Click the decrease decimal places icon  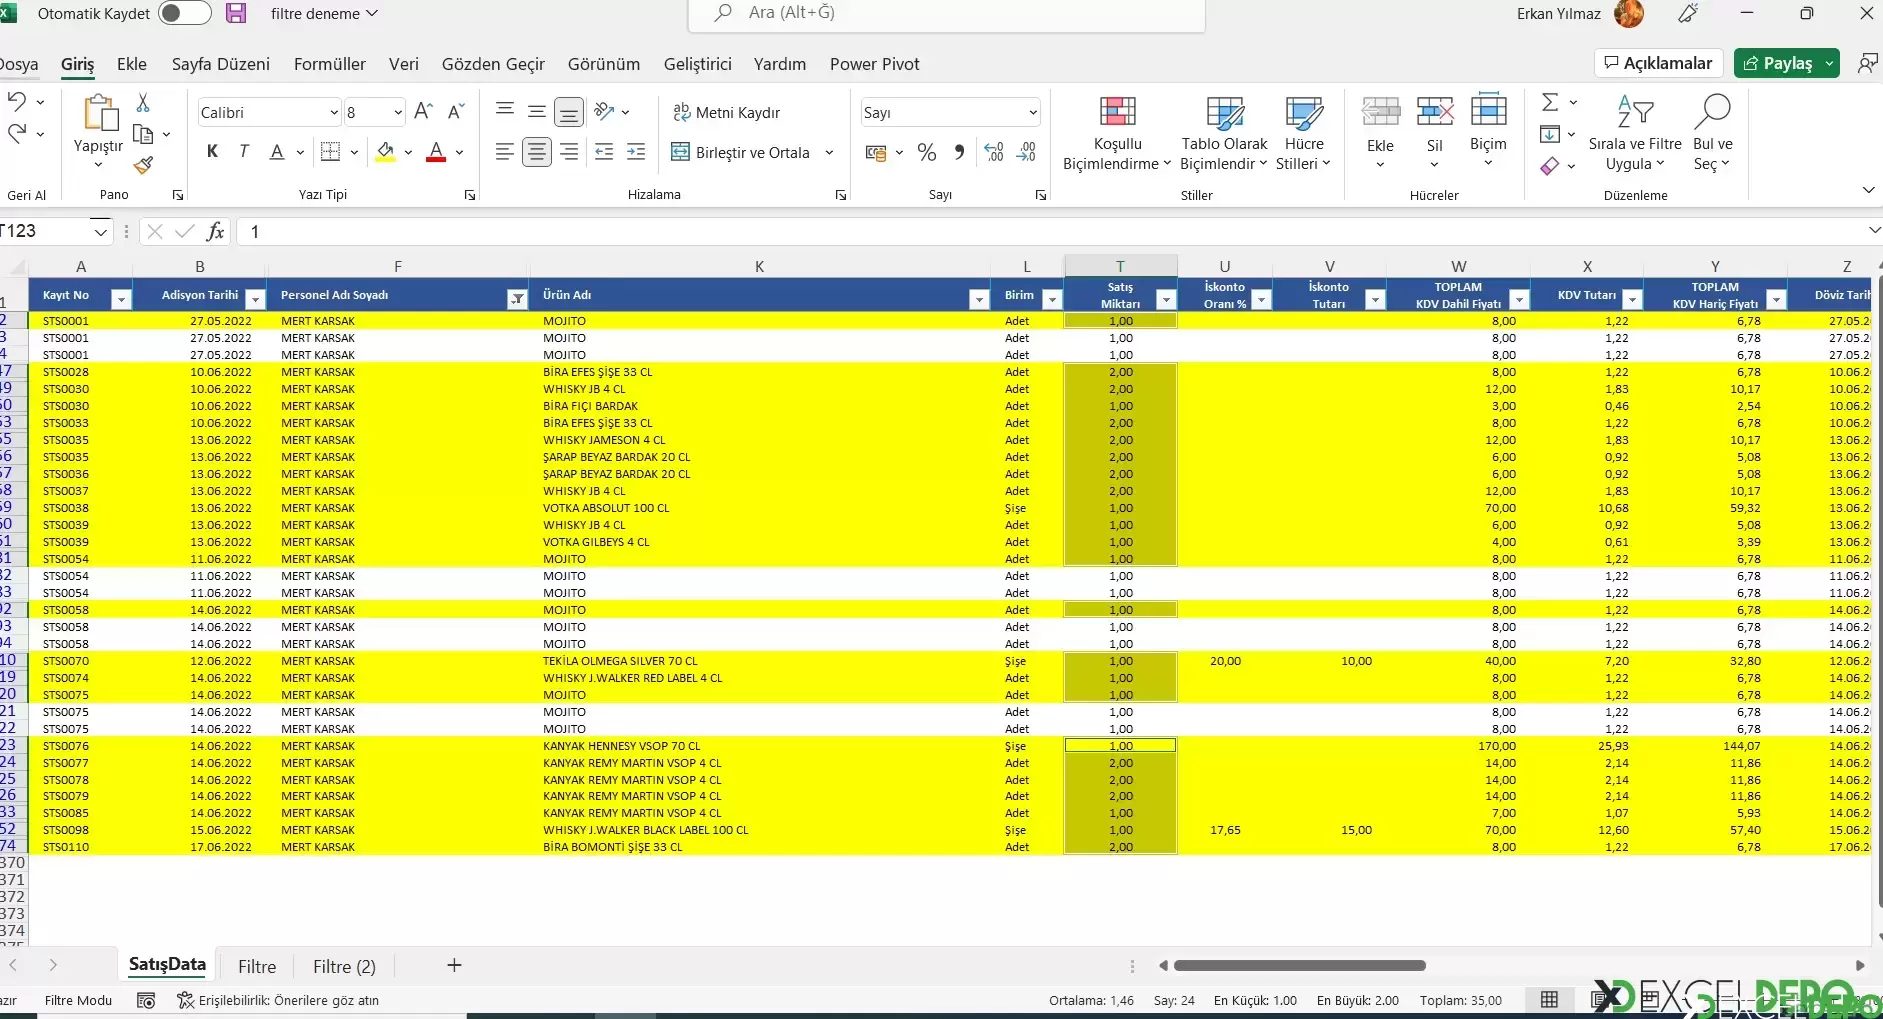[x=1026, y=152]
